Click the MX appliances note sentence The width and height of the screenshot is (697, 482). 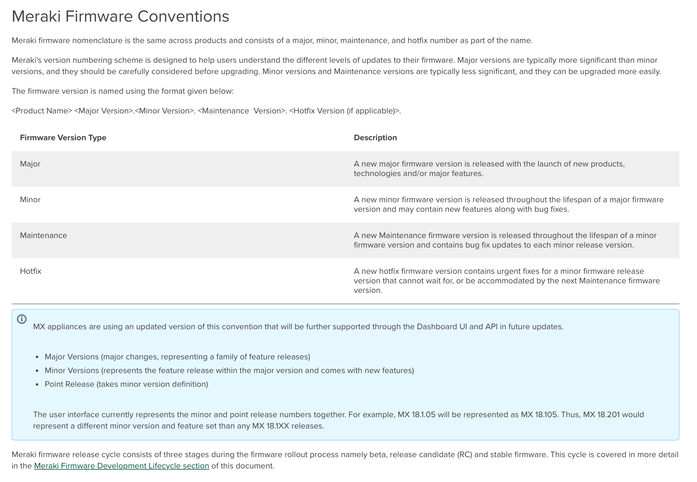298,327
